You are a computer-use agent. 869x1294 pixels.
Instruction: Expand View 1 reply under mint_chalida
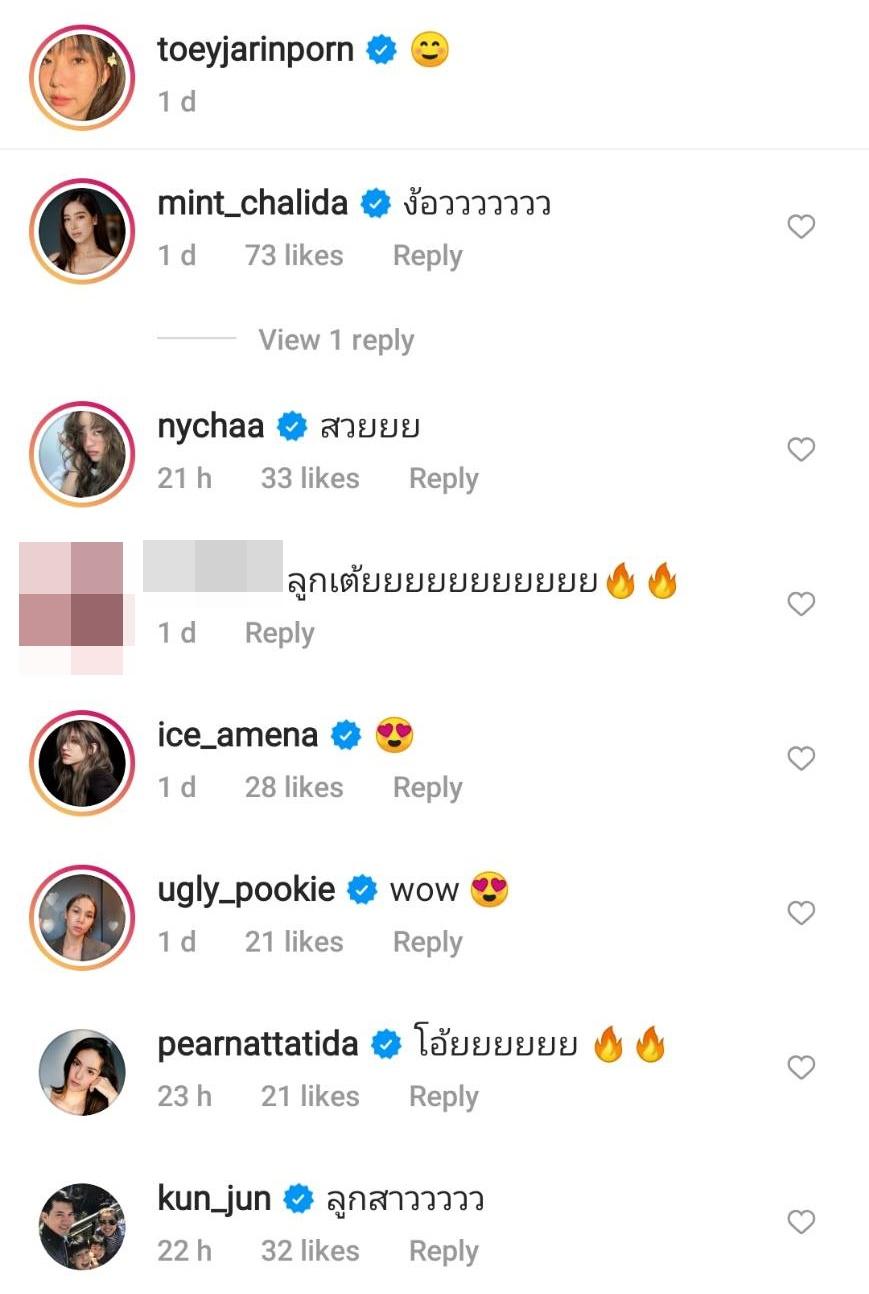[336, 340]
